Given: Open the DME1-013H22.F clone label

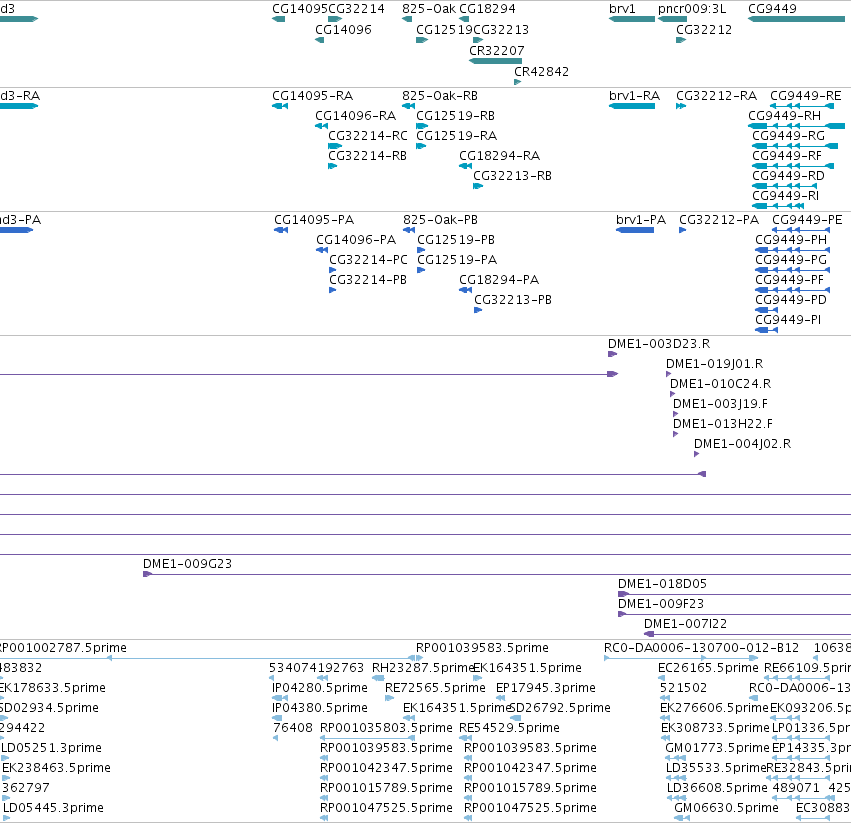Looking at the screenshot, I should (723, 424).
